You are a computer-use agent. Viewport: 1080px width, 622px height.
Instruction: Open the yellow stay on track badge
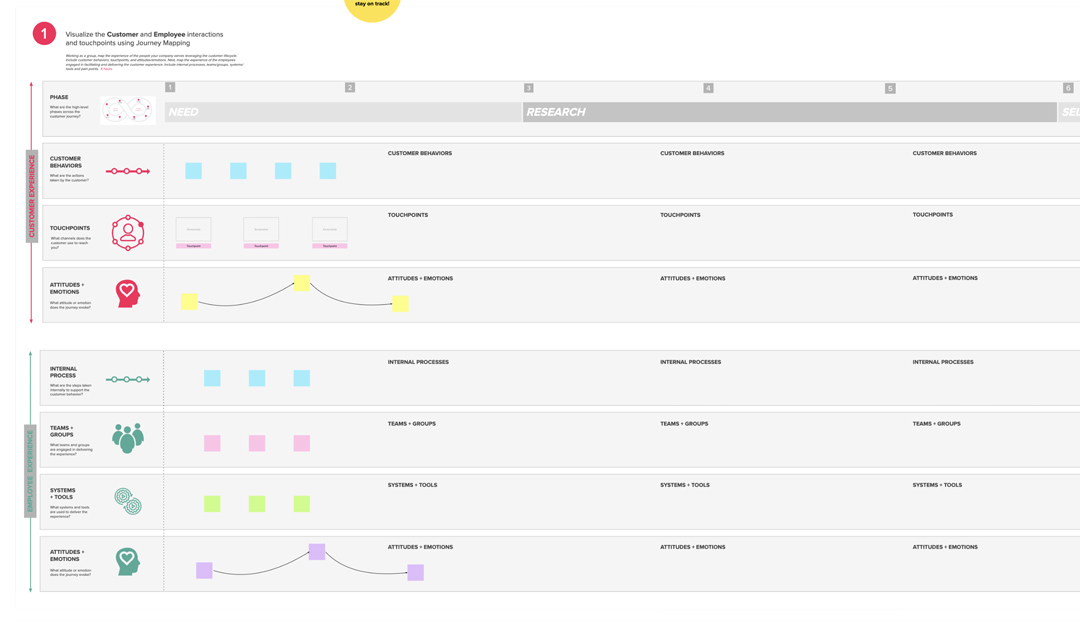pos(372,8)
